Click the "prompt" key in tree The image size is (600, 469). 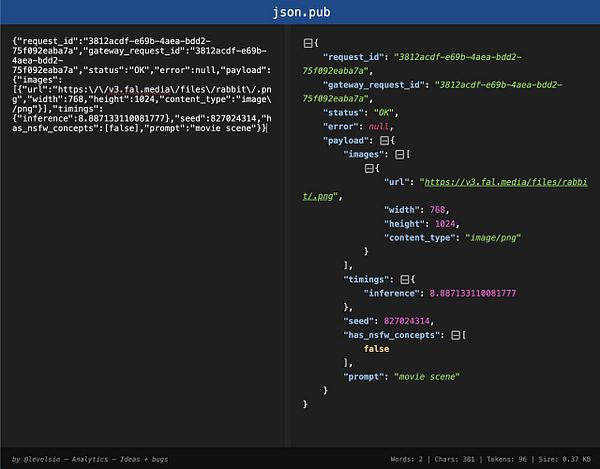coord(364,377)
